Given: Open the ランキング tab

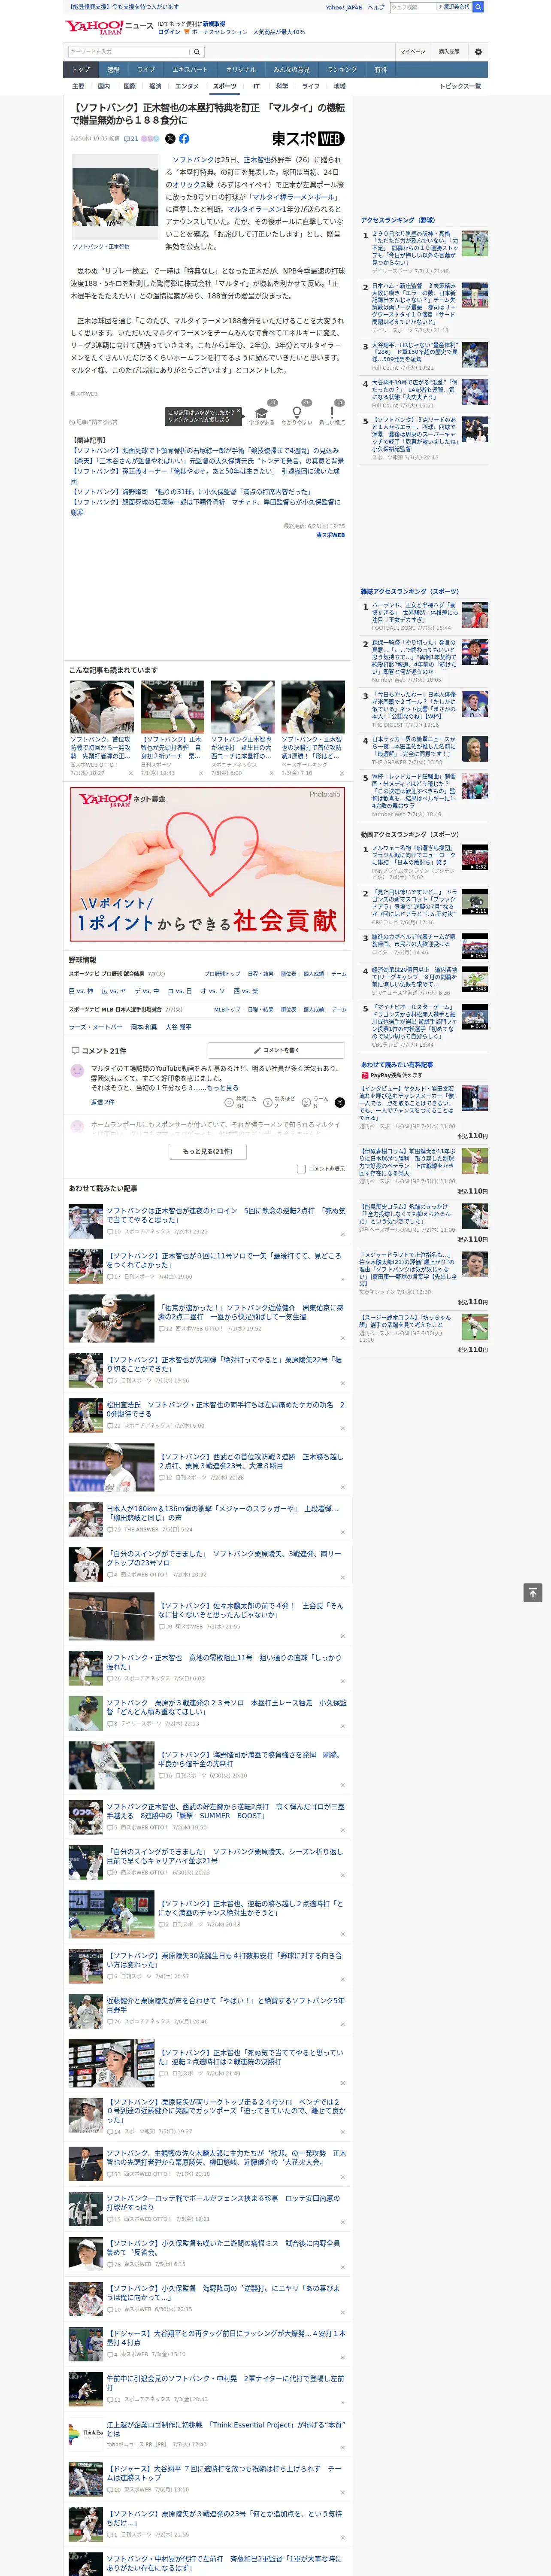Looking at the screenshot, I should (x=342, y=70).
